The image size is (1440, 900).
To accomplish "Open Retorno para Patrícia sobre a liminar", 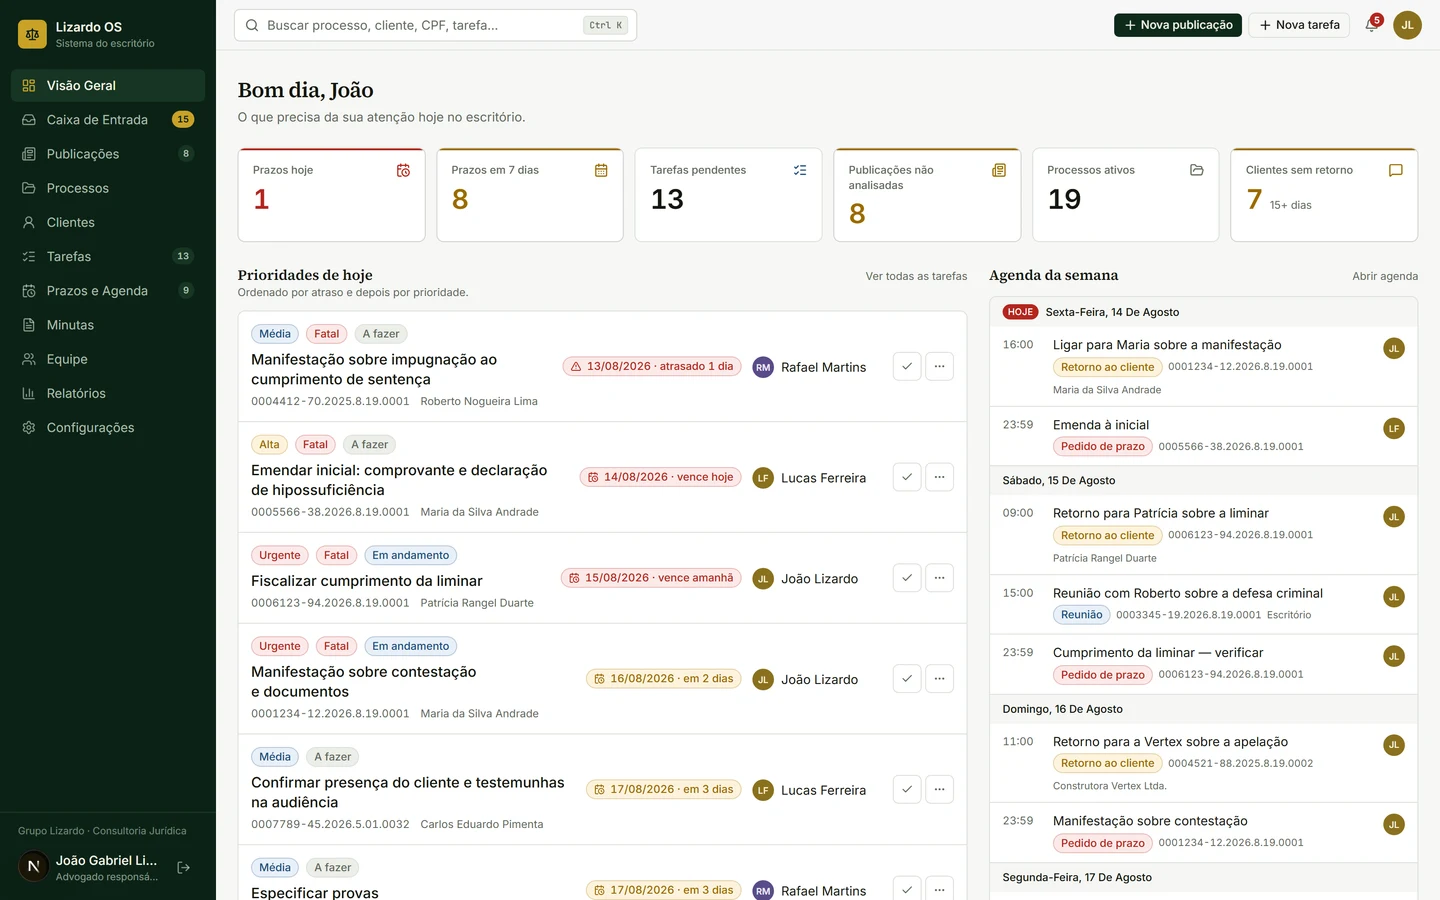I will pos(1160,513).
